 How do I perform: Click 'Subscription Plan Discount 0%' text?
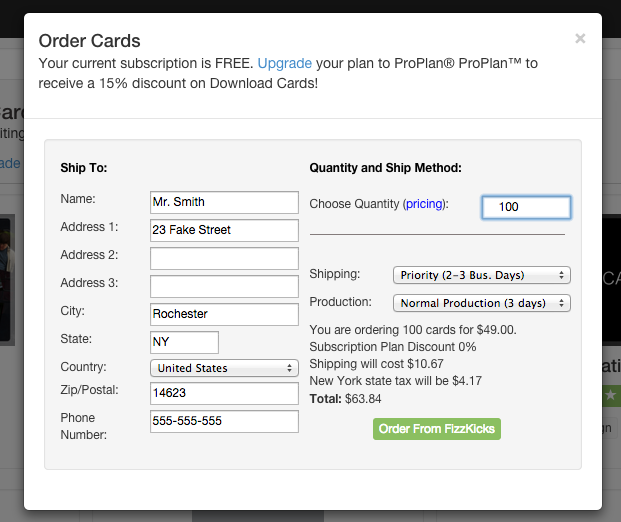[x=392, y=347]
